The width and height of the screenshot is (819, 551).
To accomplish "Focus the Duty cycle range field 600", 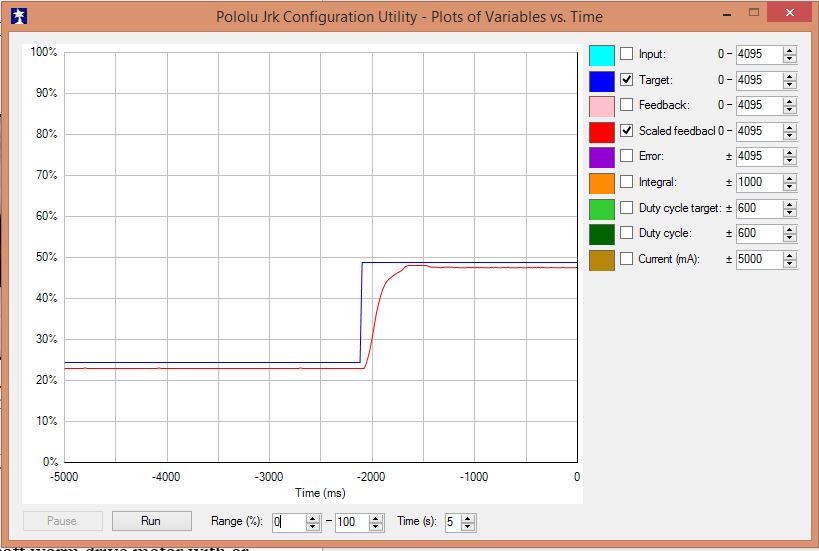I will coord(759,233).
